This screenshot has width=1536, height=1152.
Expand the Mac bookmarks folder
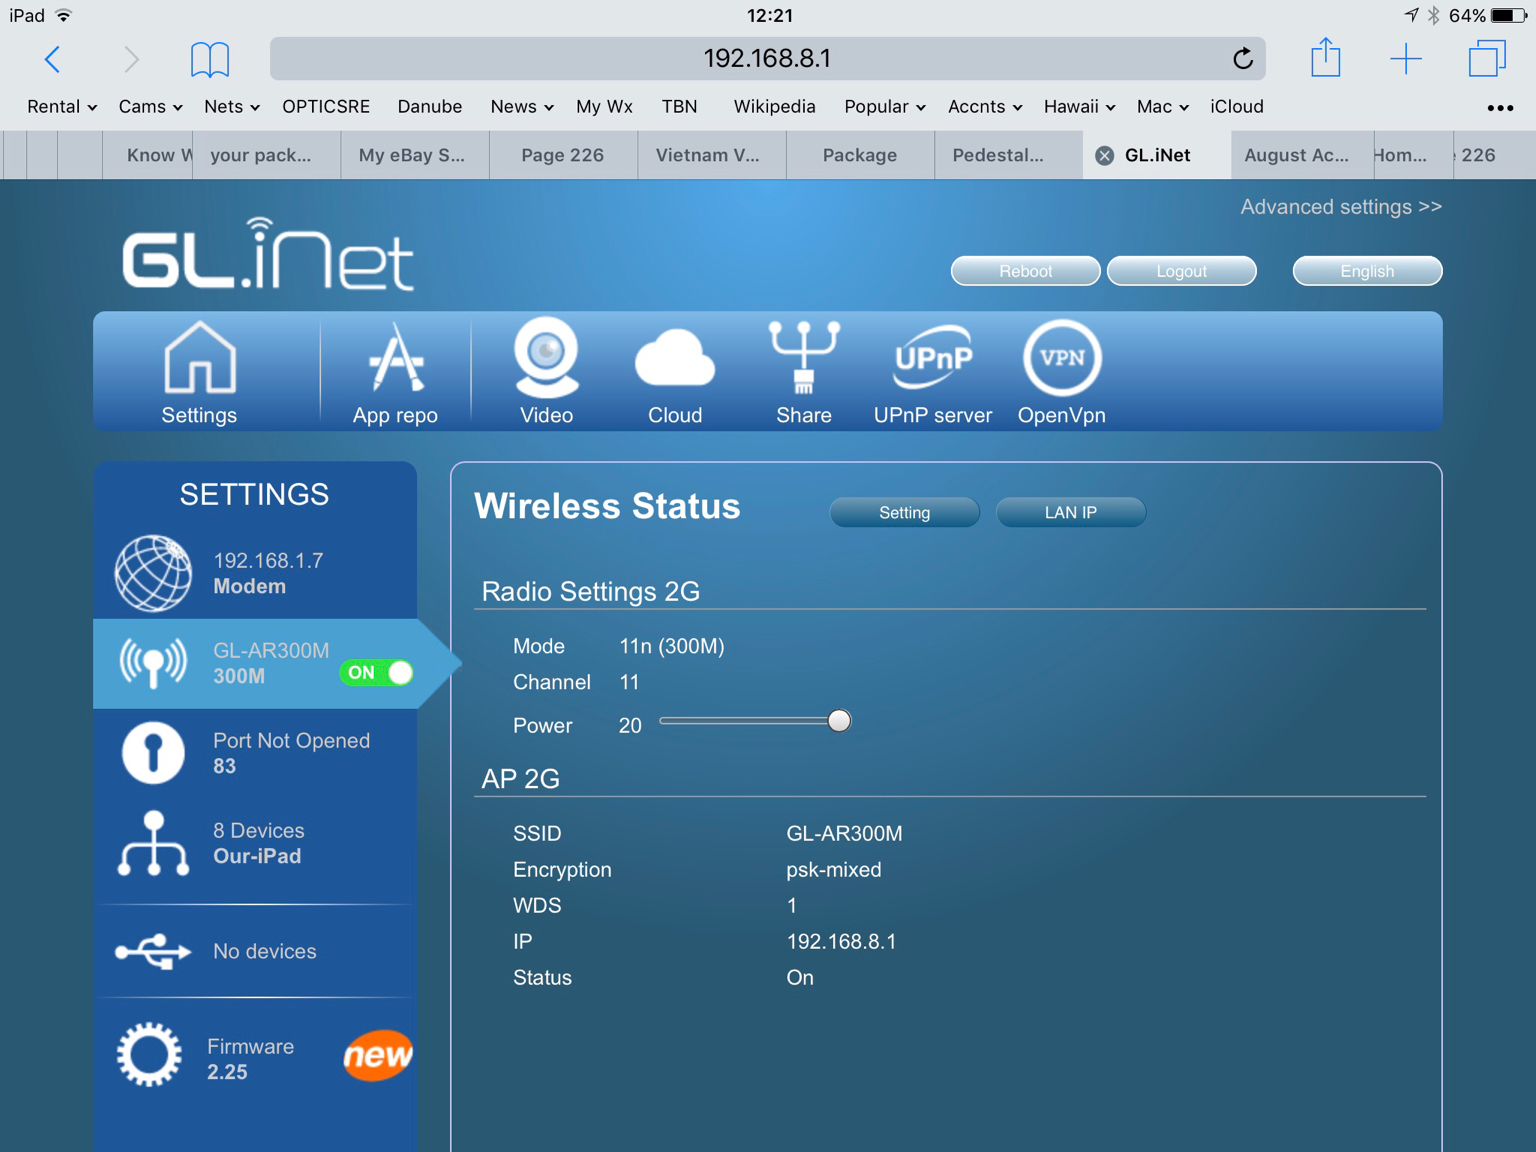click(x=1163, y=107)
